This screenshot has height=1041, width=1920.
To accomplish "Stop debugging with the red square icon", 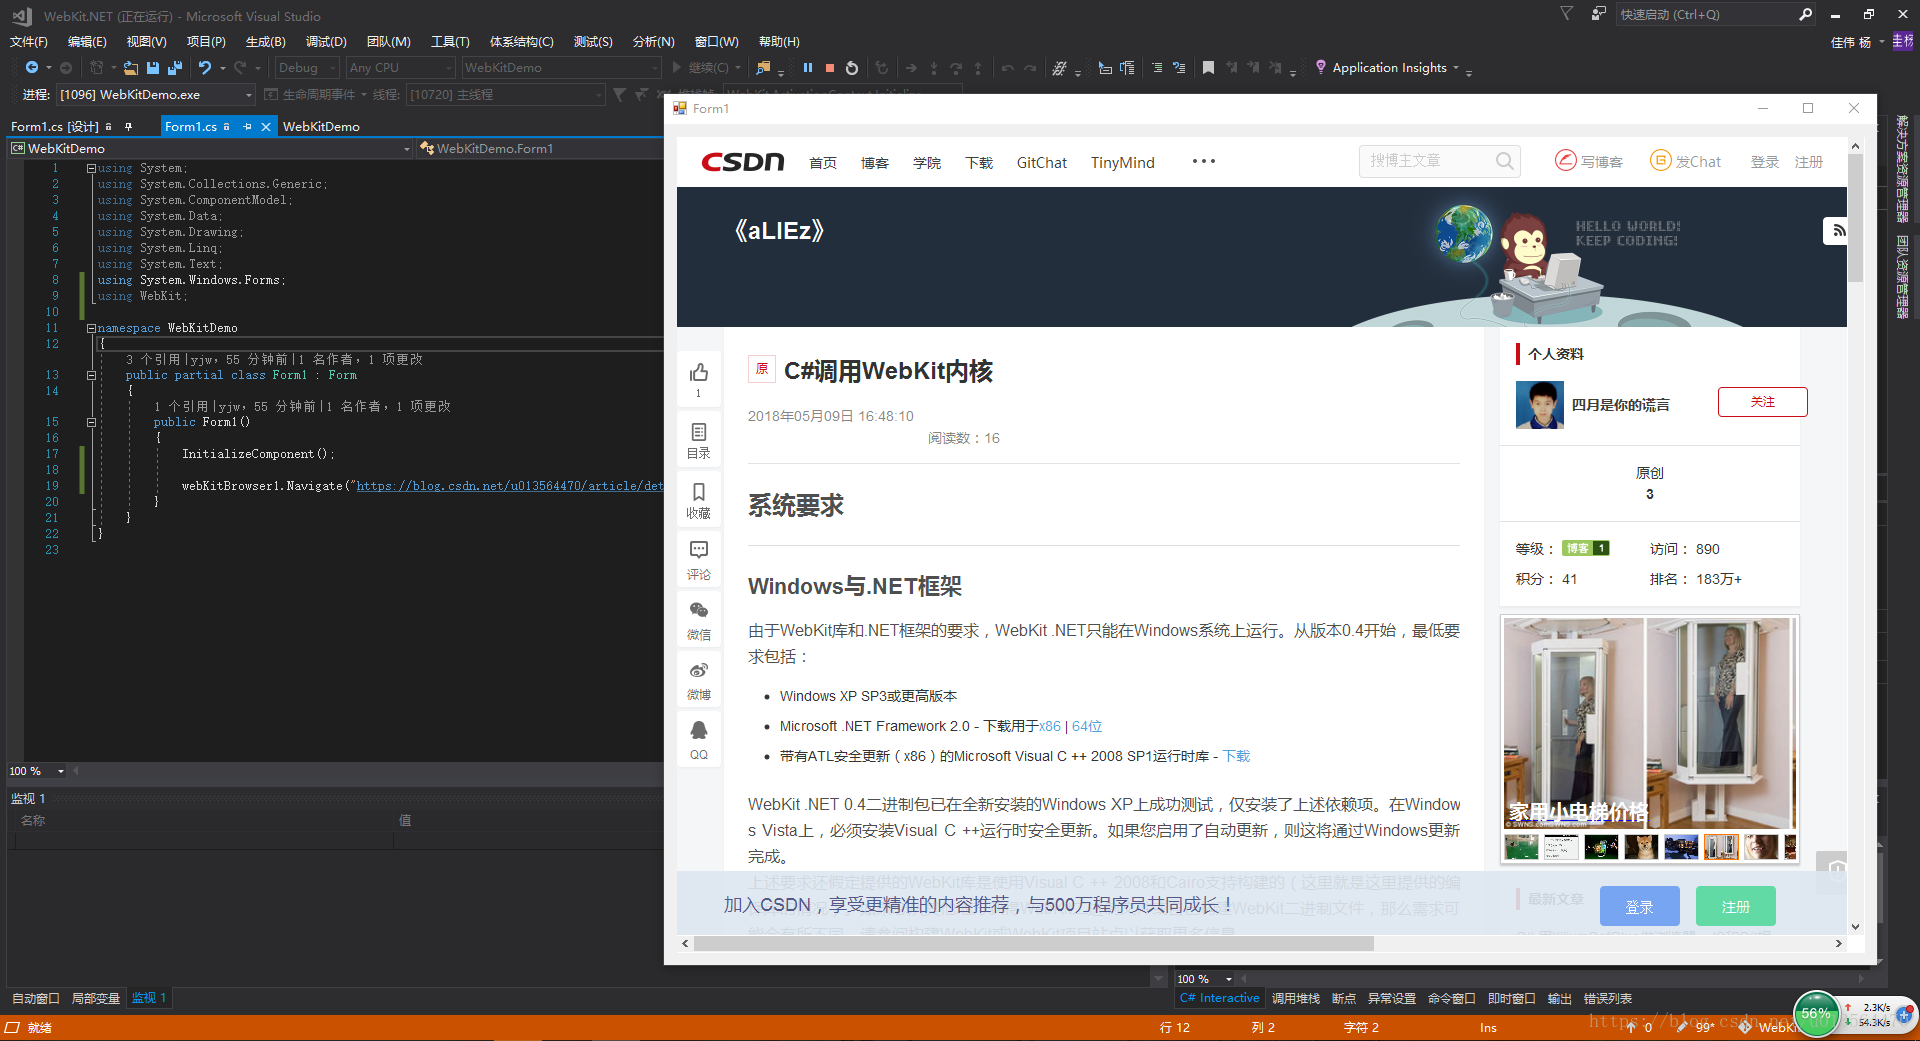I will click(830, 67).
